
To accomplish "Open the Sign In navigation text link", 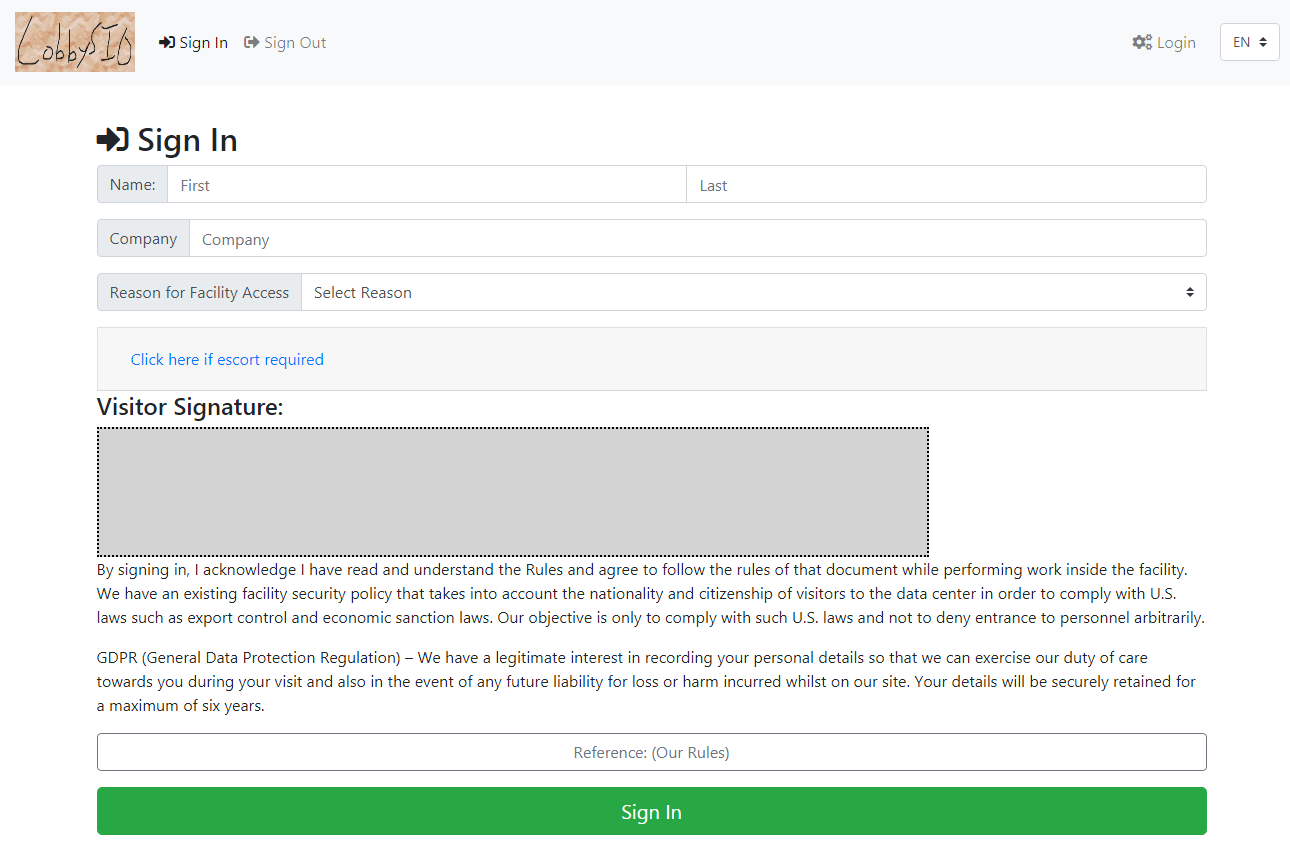I will click(204, 43).
